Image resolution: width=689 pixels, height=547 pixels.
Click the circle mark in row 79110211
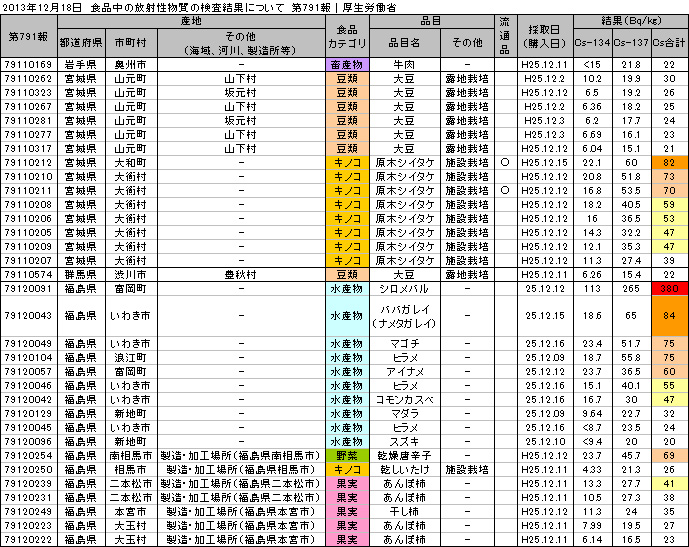504,190
